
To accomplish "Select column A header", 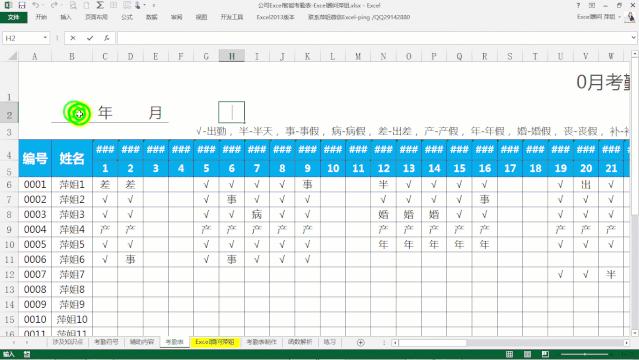I will 35,56.
